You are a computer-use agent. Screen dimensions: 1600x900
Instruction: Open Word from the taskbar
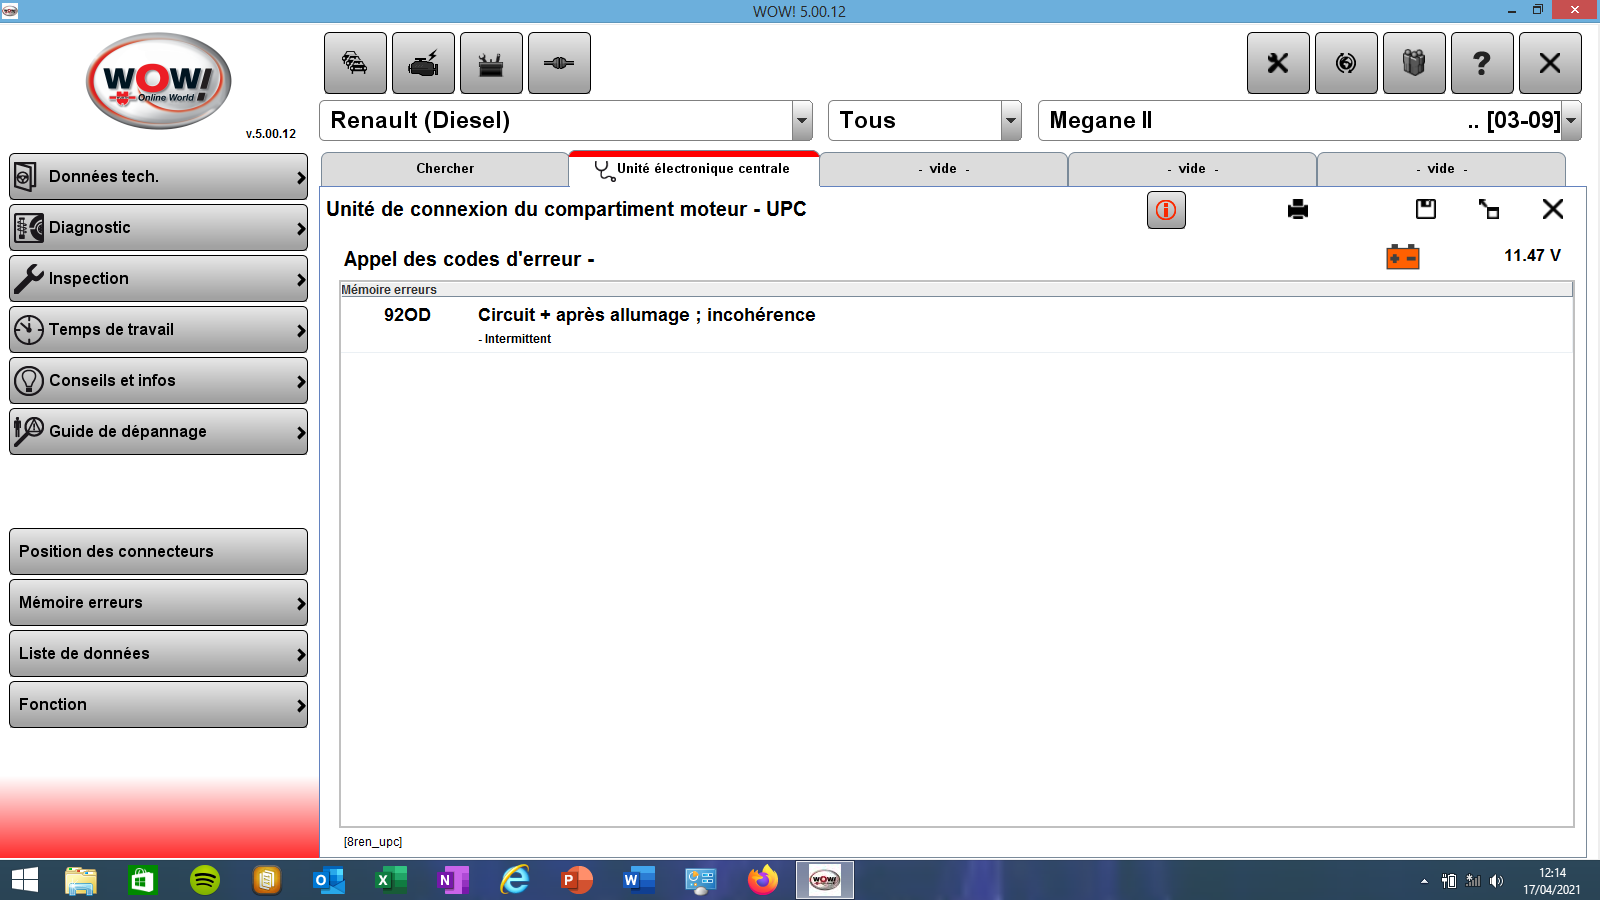pyautogui.click(x=638, y=880)
